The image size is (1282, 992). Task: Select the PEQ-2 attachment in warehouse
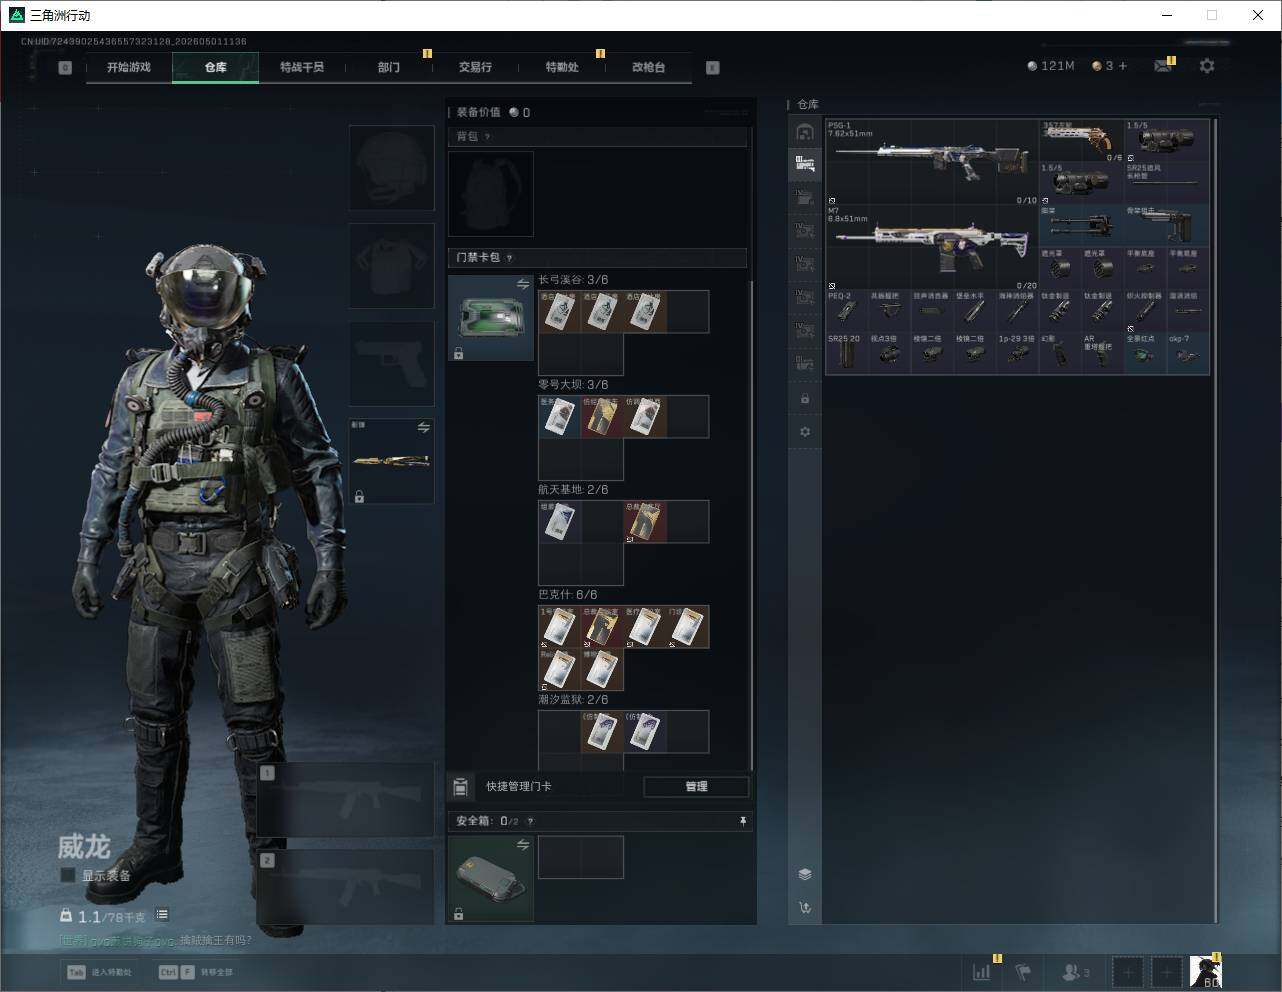tap(846, 311)
